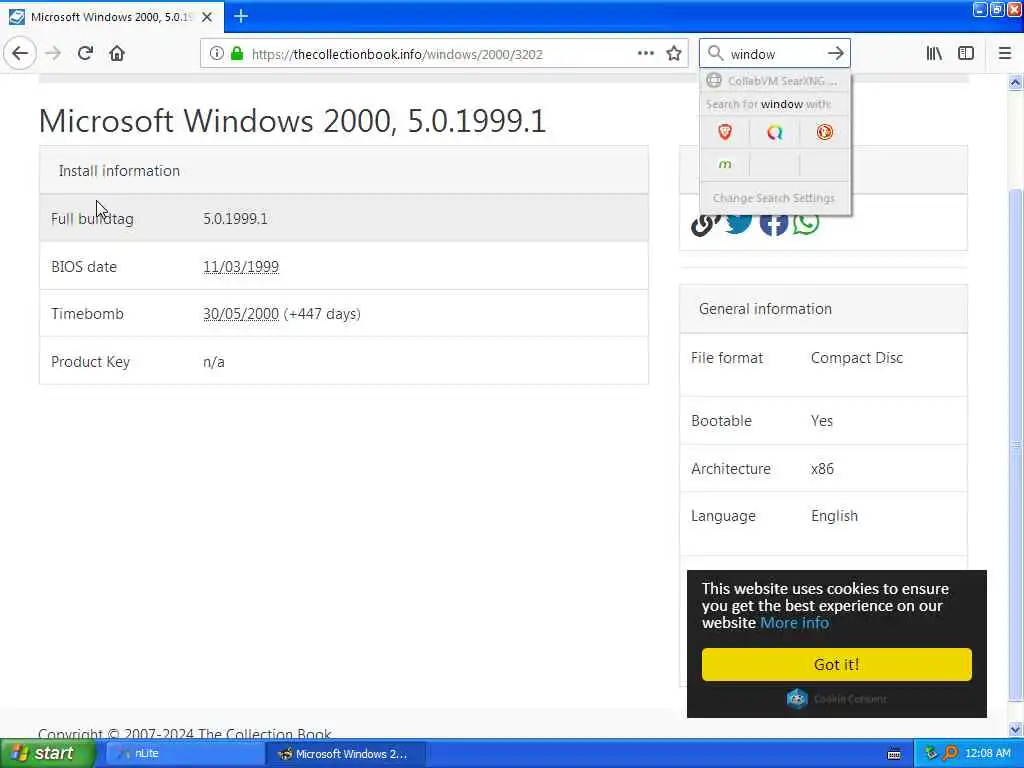Image resolution: width=1024 pixels, height=768 pixels.
Task: Click the safely remove hardware tray icon
Action: [x=931, y=754]
